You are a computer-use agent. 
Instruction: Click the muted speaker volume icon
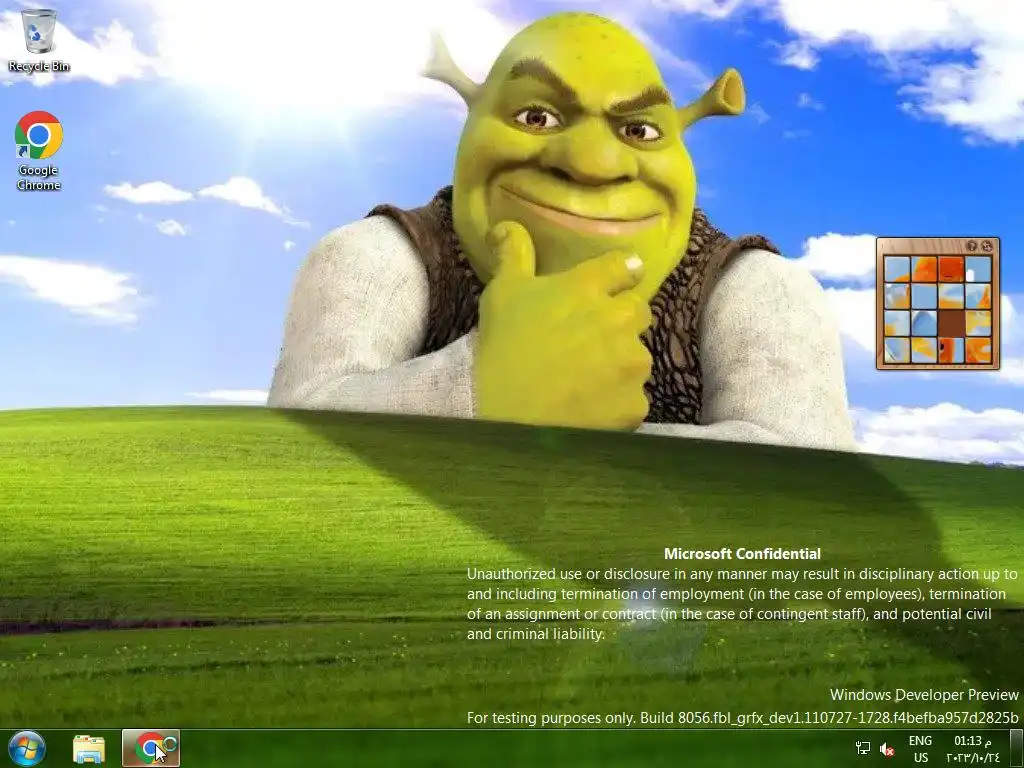[887, 749]
